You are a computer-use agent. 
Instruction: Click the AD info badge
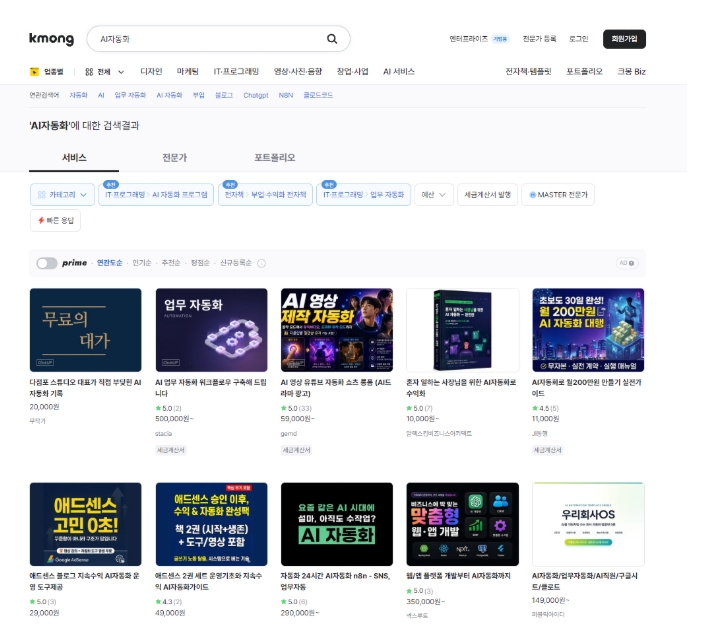pyautogui.click(x=627, y=263)
